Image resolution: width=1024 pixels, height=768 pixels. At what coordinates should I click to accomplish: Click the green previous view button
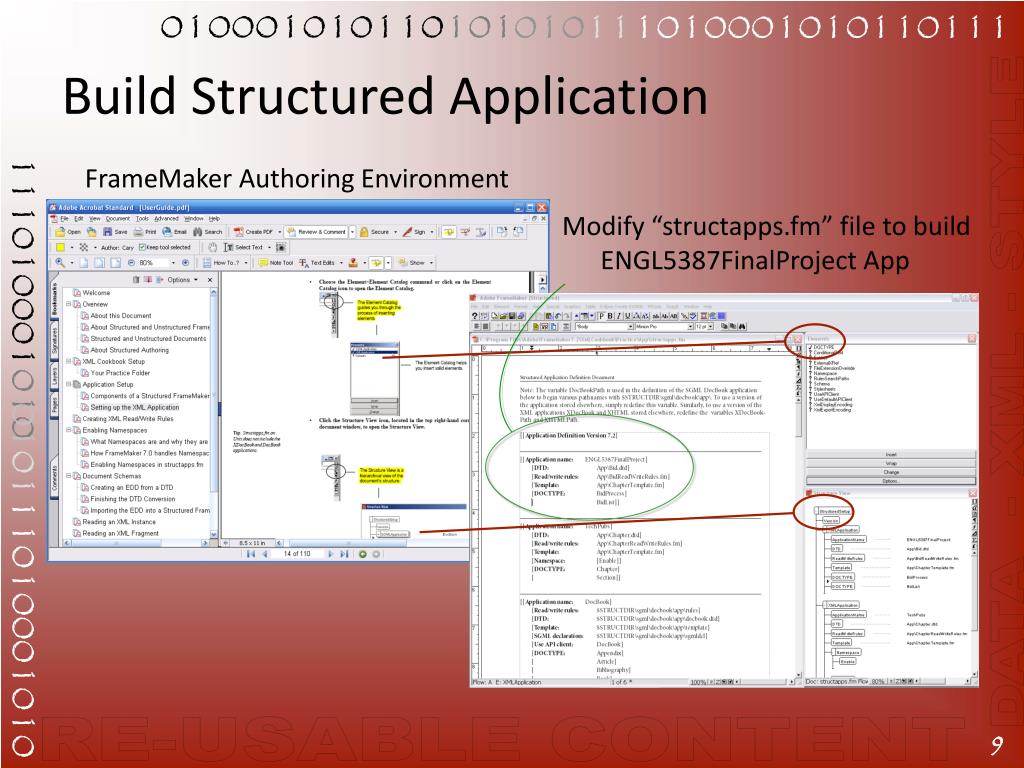point(363,554)
